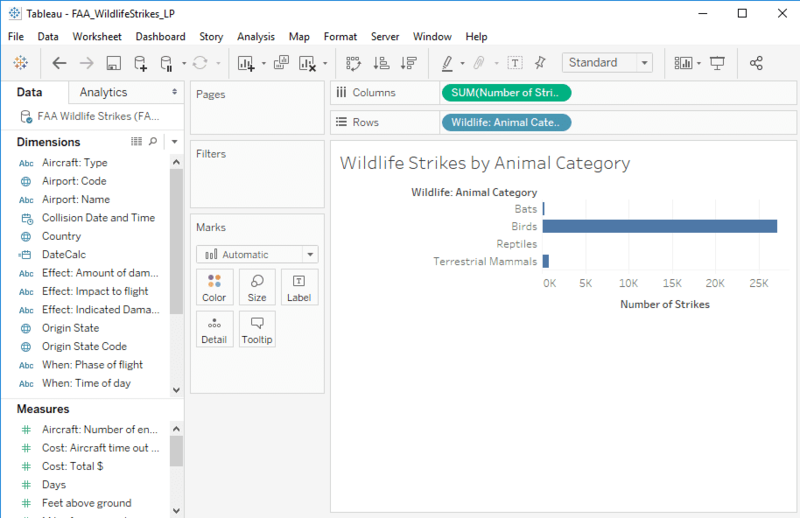Viewport: 800px width, 518px height.
Task: Click the Color button on Marks card
Action: 214,287
